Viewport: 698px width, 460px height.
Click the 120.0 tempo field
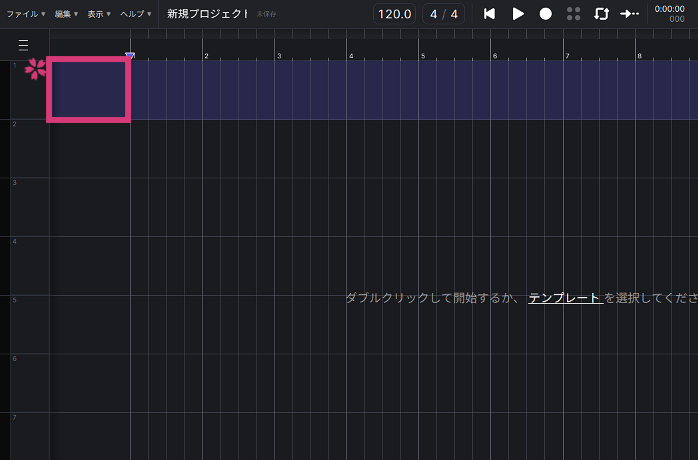coord(395,14)
